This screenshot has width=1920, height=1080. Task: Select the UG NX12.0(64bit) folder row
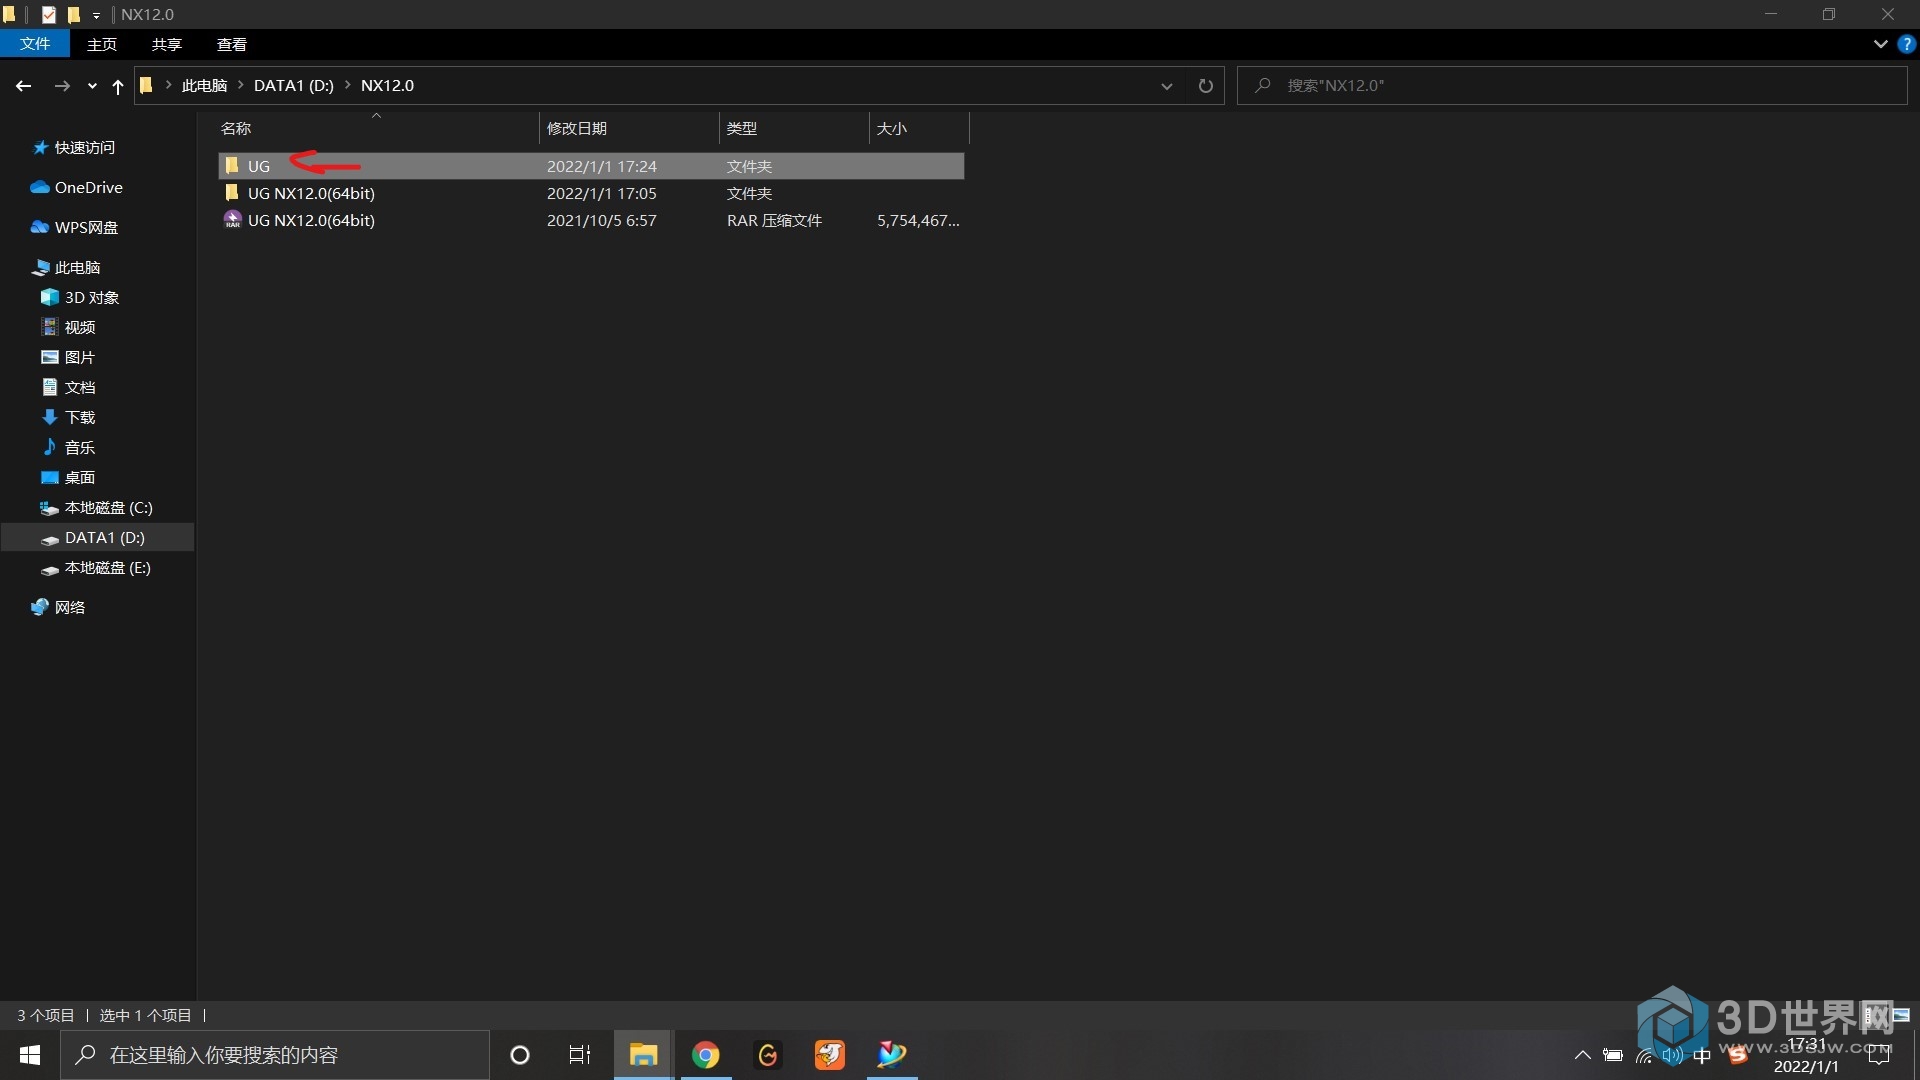pos(591,193)
